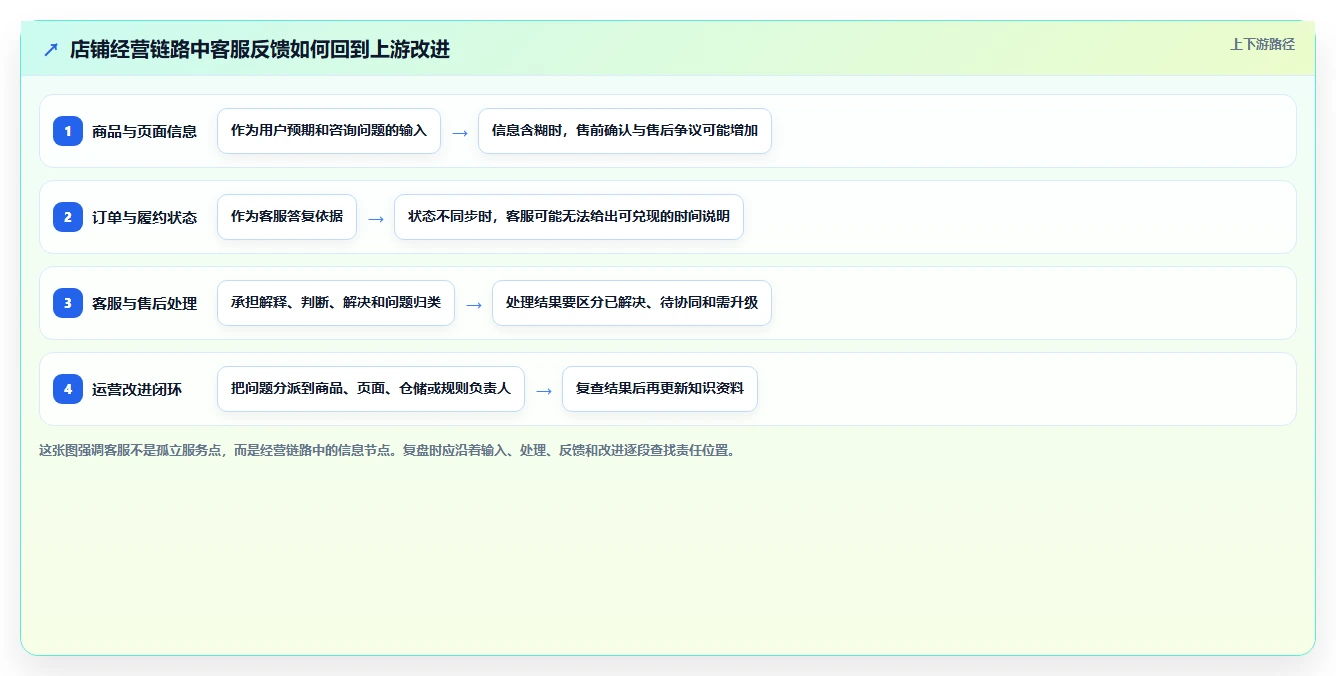The width and height of the screenshot is (1336, 676).
Task: Click the 复查结果后再更新知识资料 box
Action: 660,389
